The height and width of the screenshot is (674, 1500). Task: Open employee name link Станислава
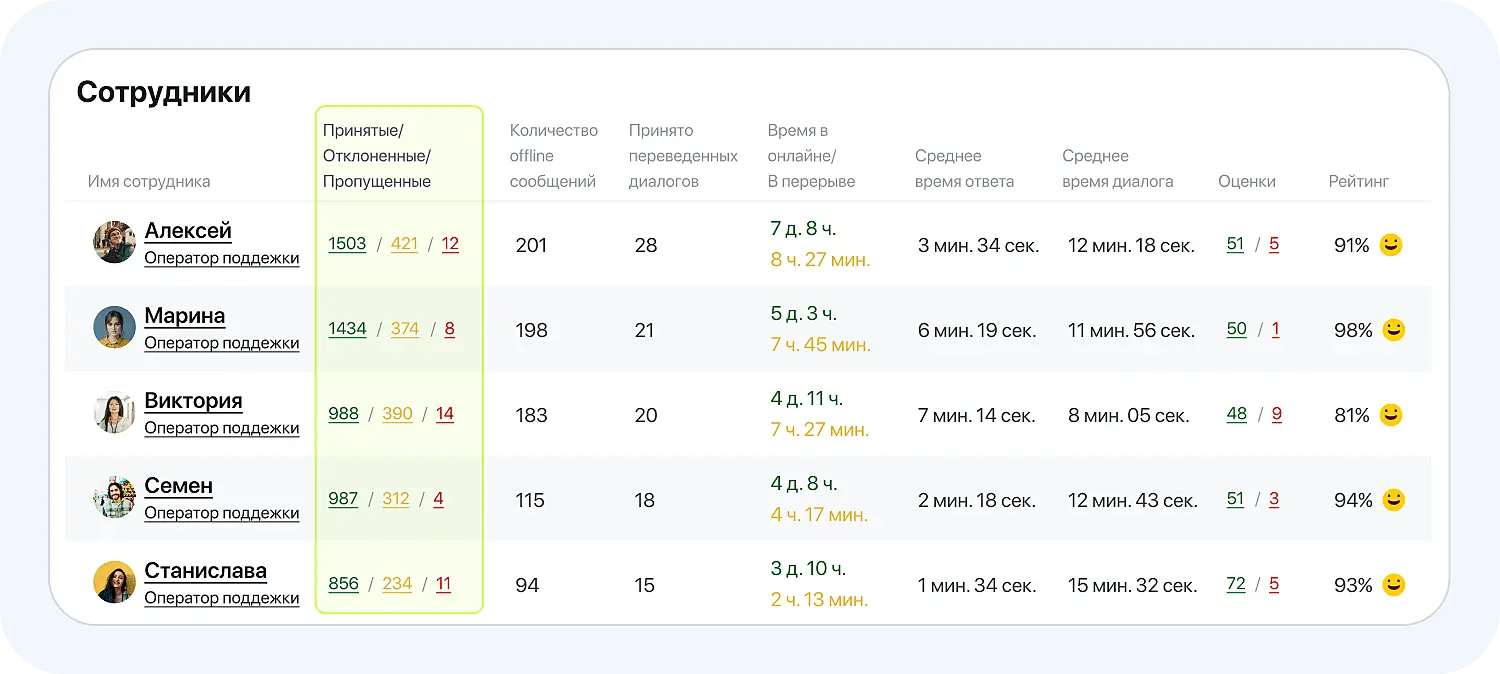(x=205, y=571)
